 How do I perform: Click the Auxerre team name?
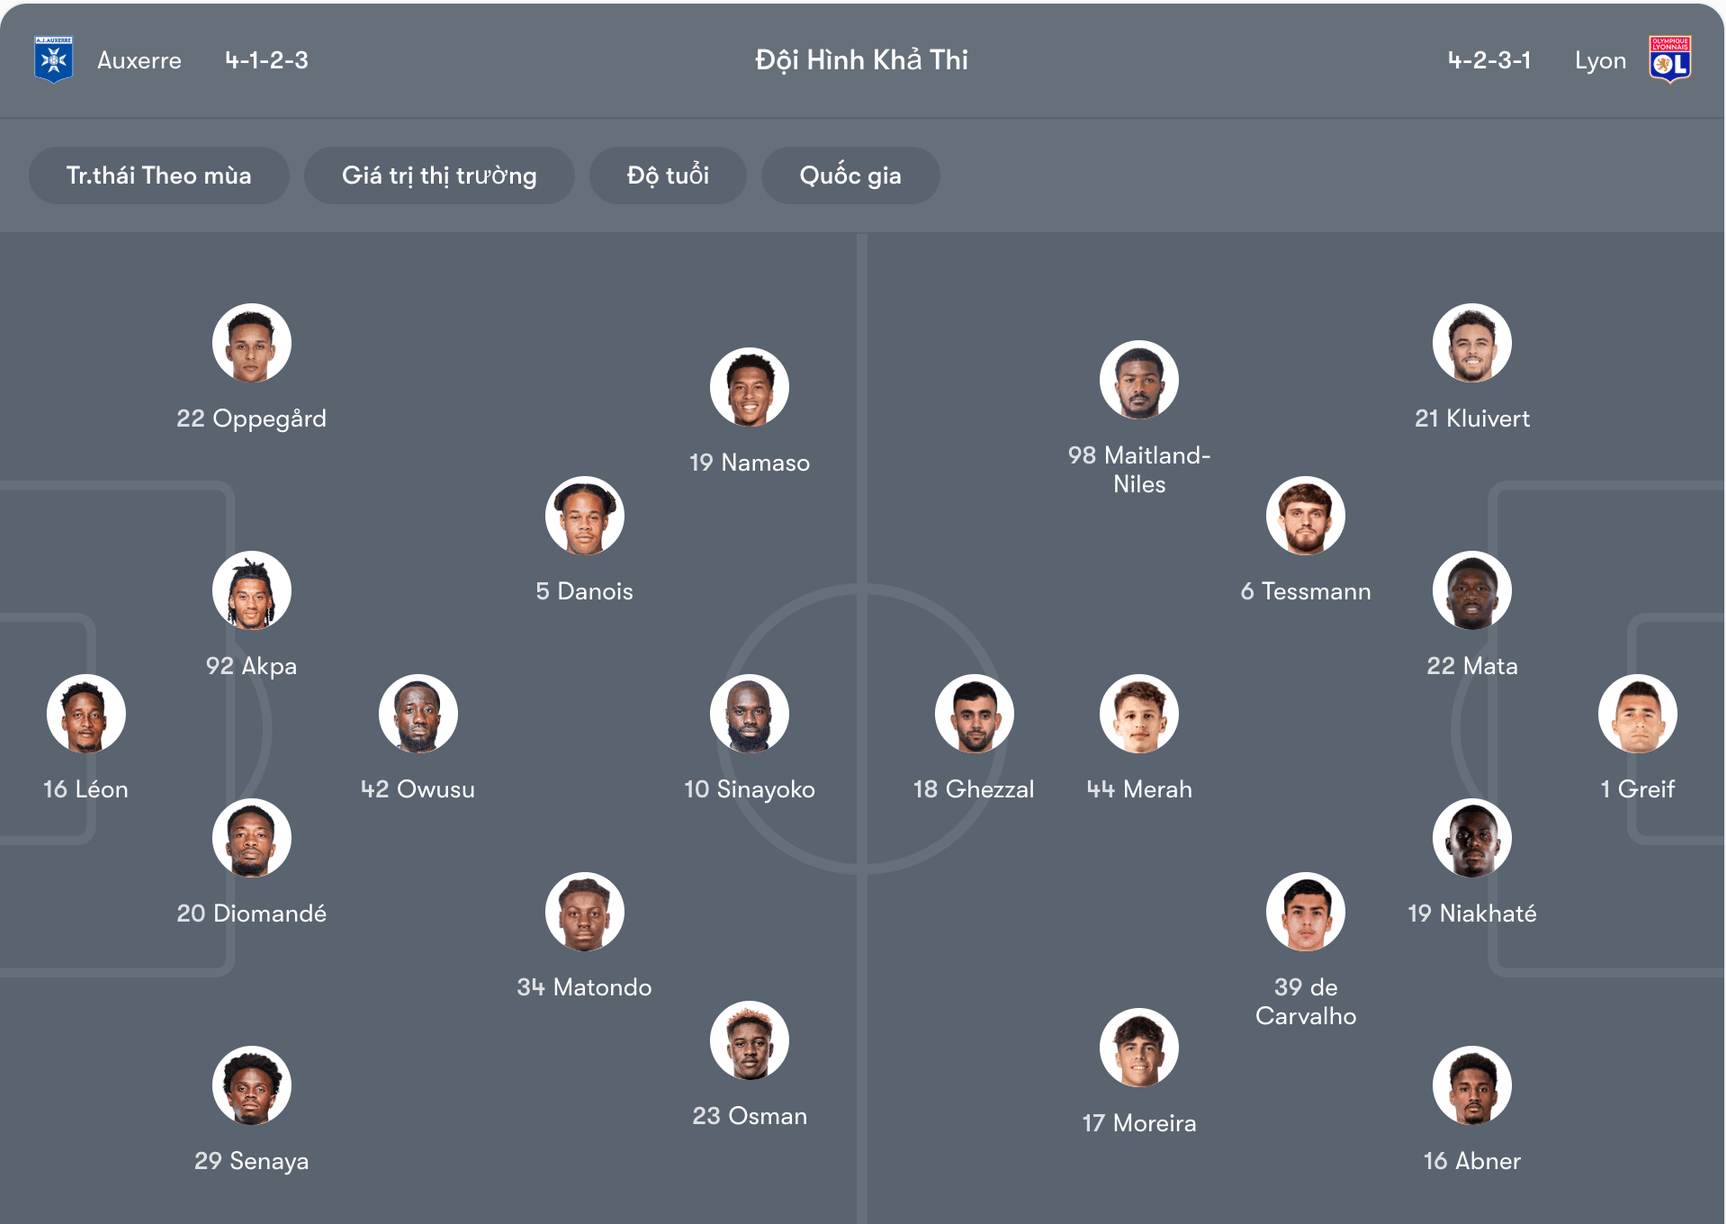coord(139,61)
